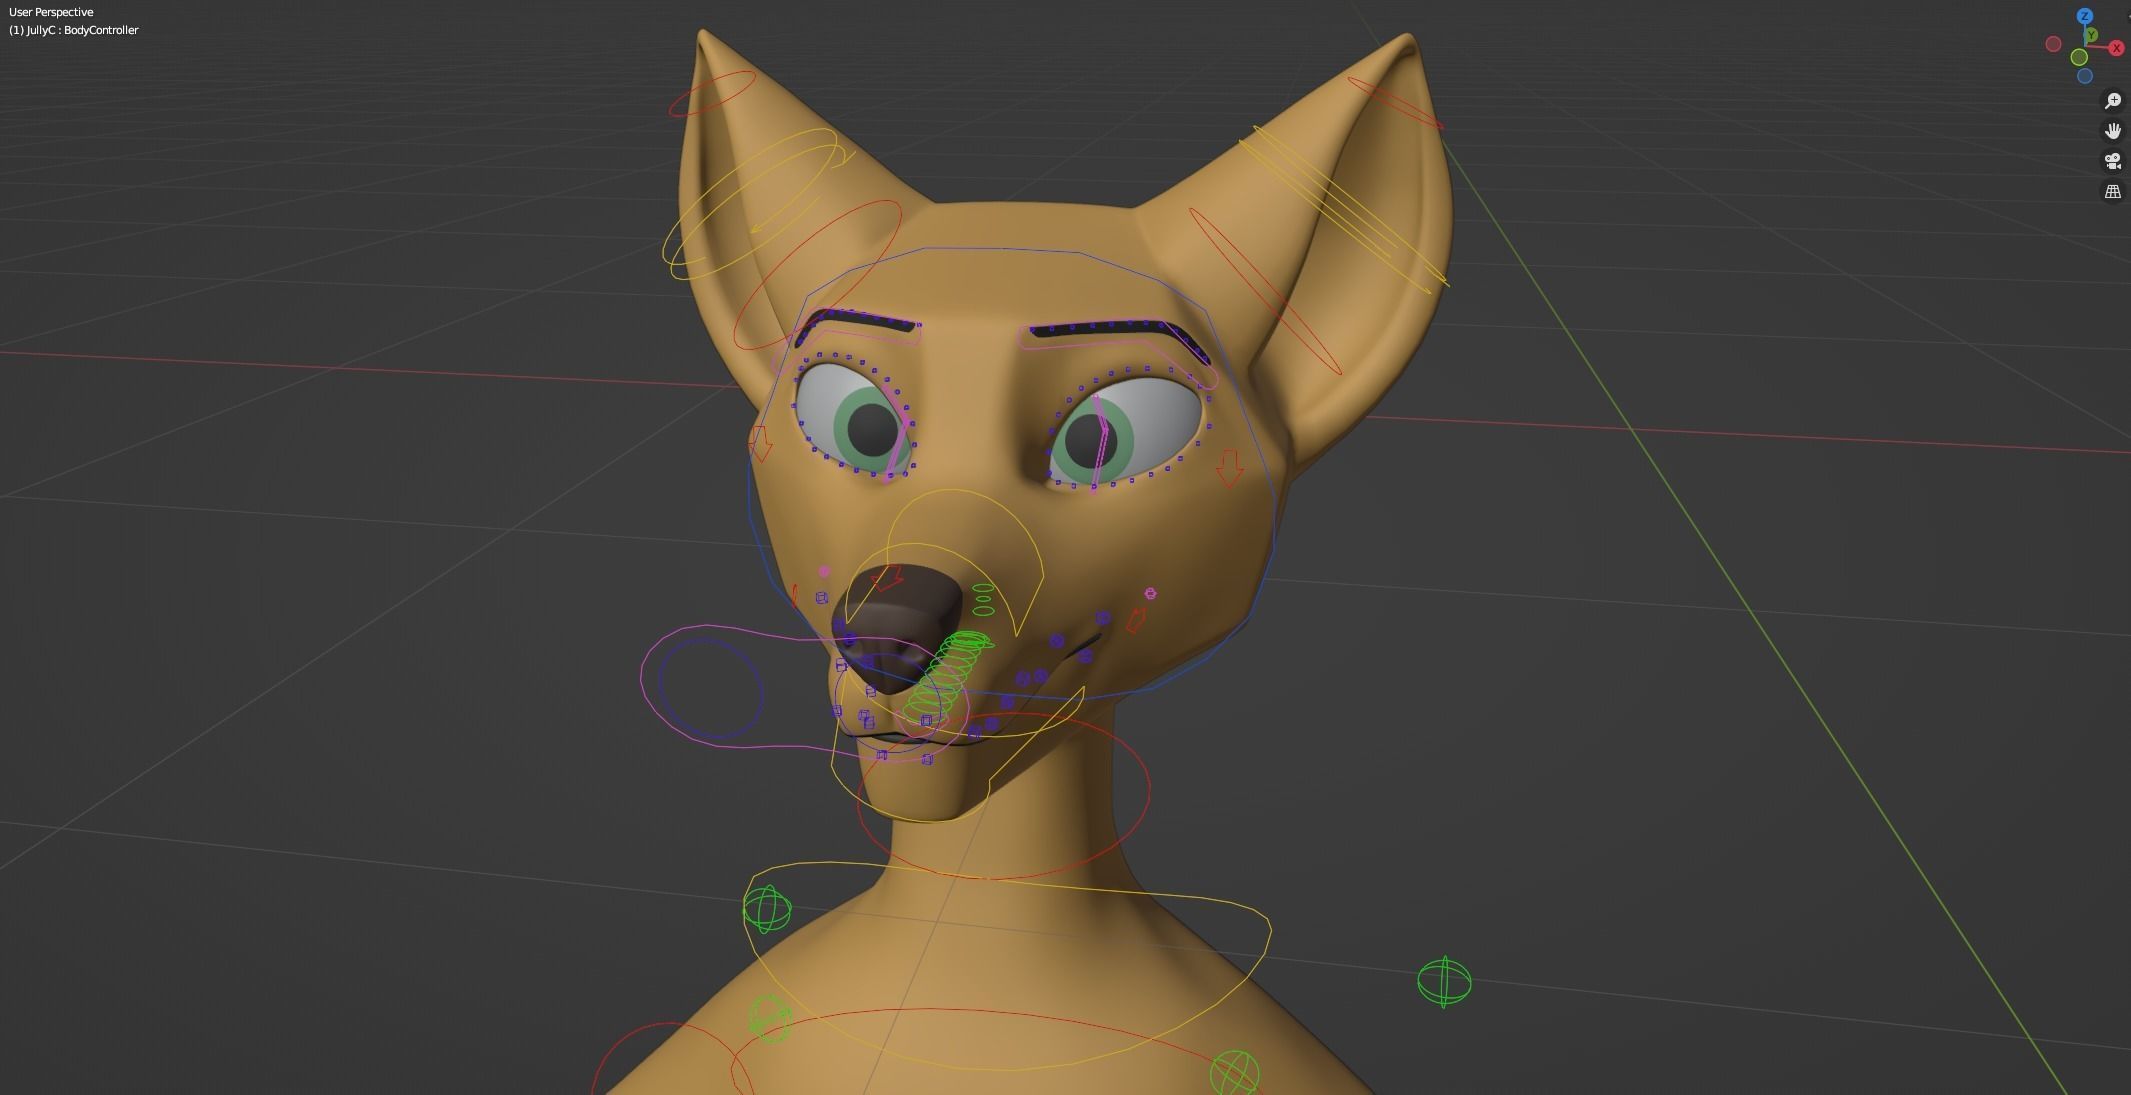The image size is (2131, 1095).
Task: Select the large red neck ring controller
Action: point(1004,796)
